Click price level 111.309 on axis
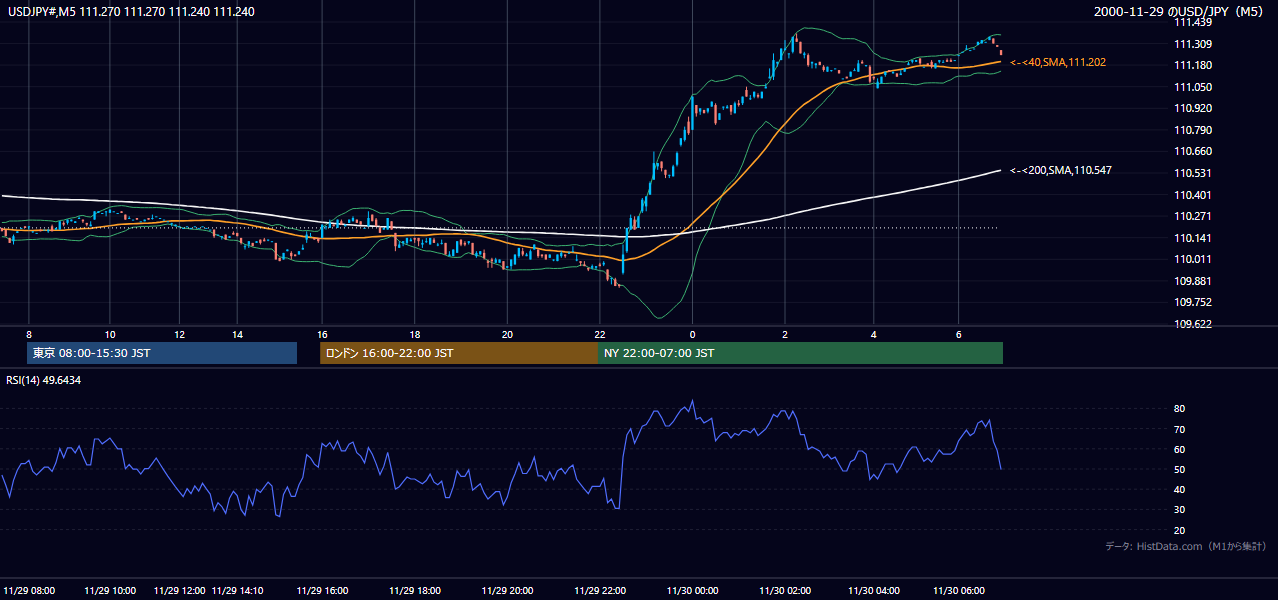The image size is (1278, 600). click(x=1193, y=44)
